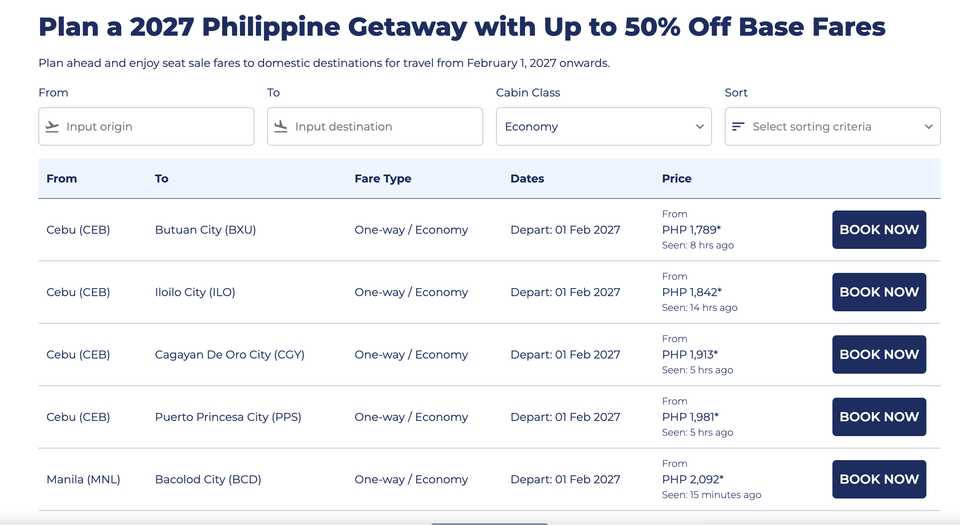The width and height of the screenshot is (960, 525).
Task: Book the Cebu to Iloilo City flight
Action: point(879,292)
